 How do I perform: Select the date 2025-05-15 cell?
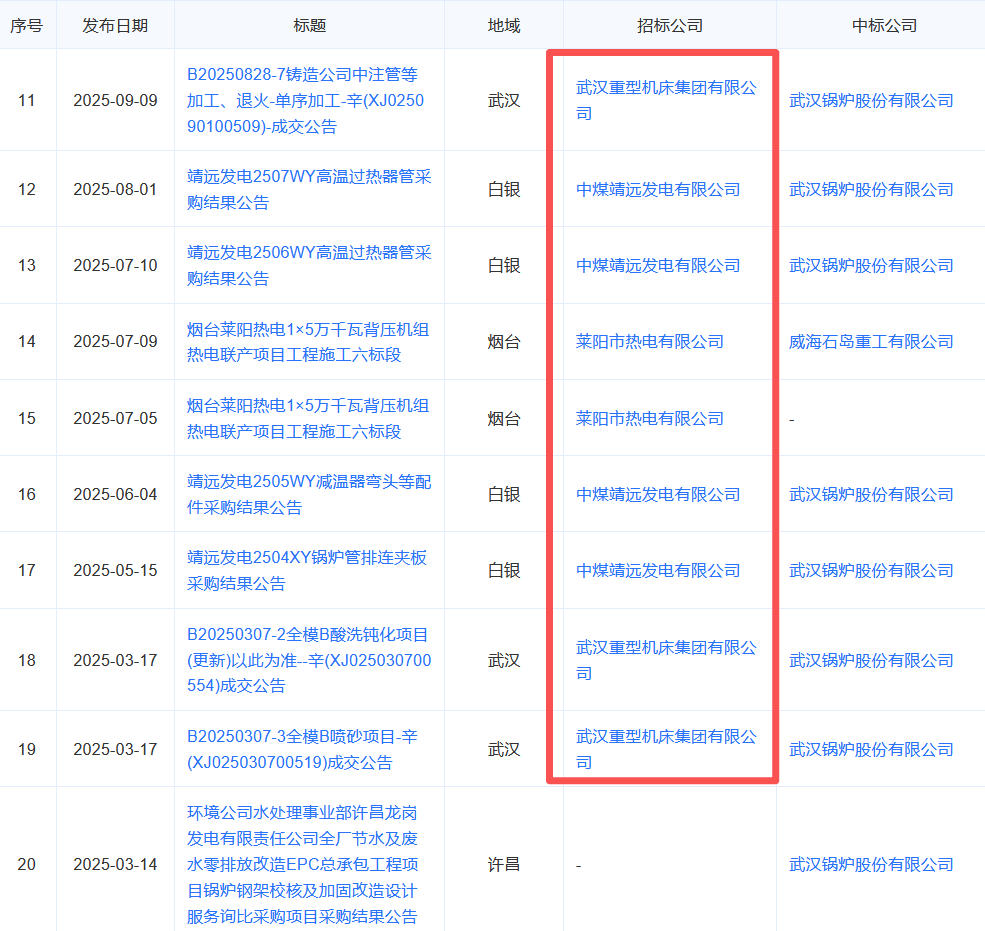[115, 570]
